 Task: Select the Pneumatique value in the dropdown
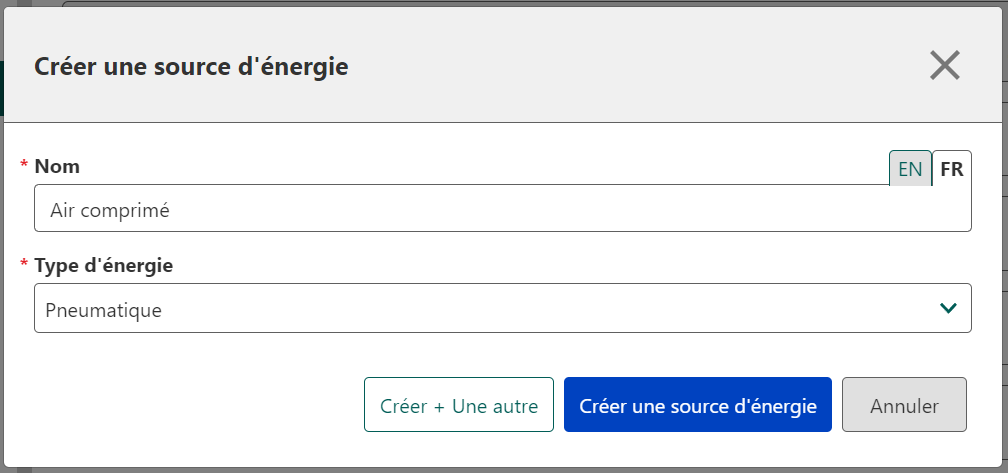(x=104, y=310)
